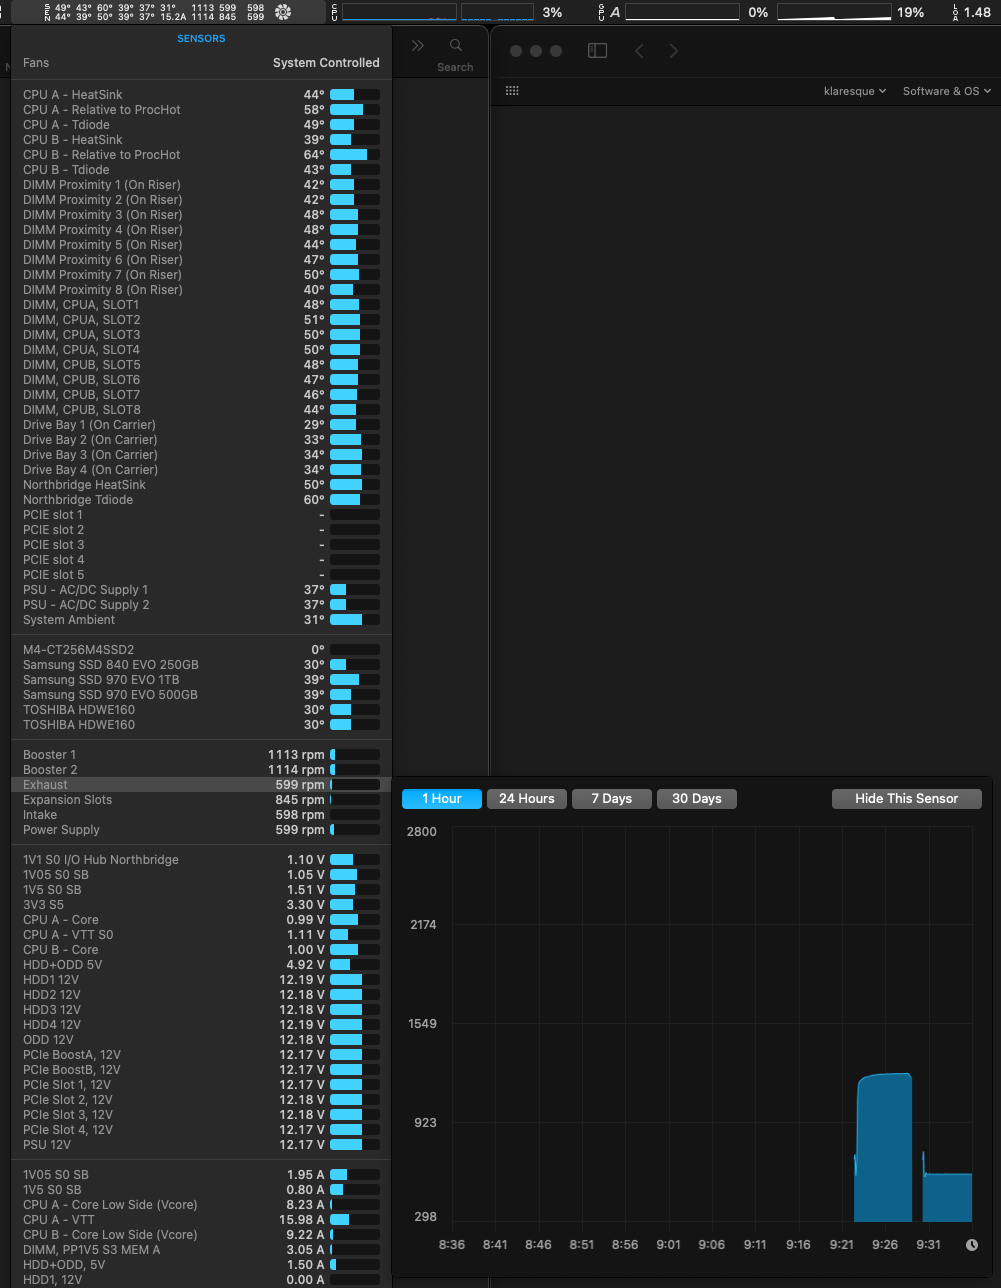
Task: Select the PSU 12V voltage
Action: [x=201, y=1145]
